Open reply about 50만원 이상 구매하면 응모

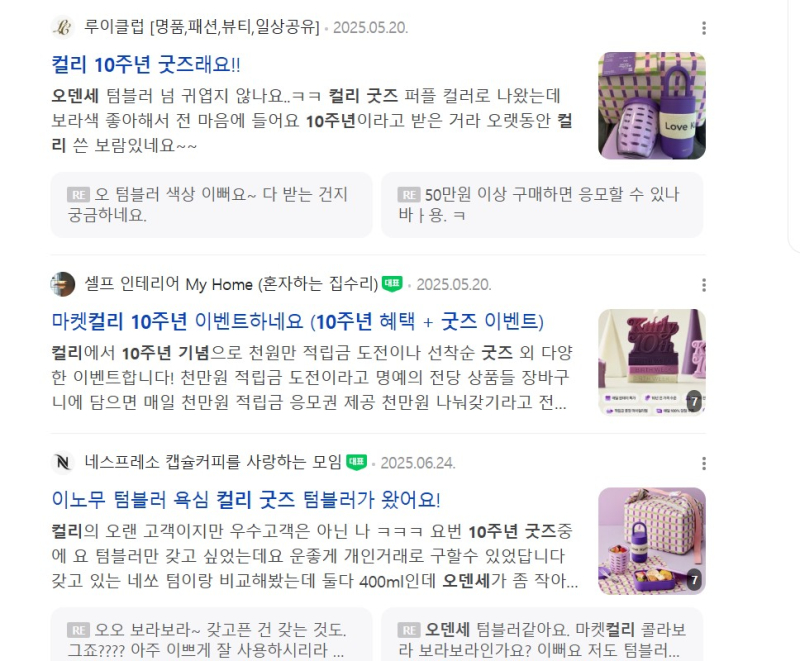542,205
